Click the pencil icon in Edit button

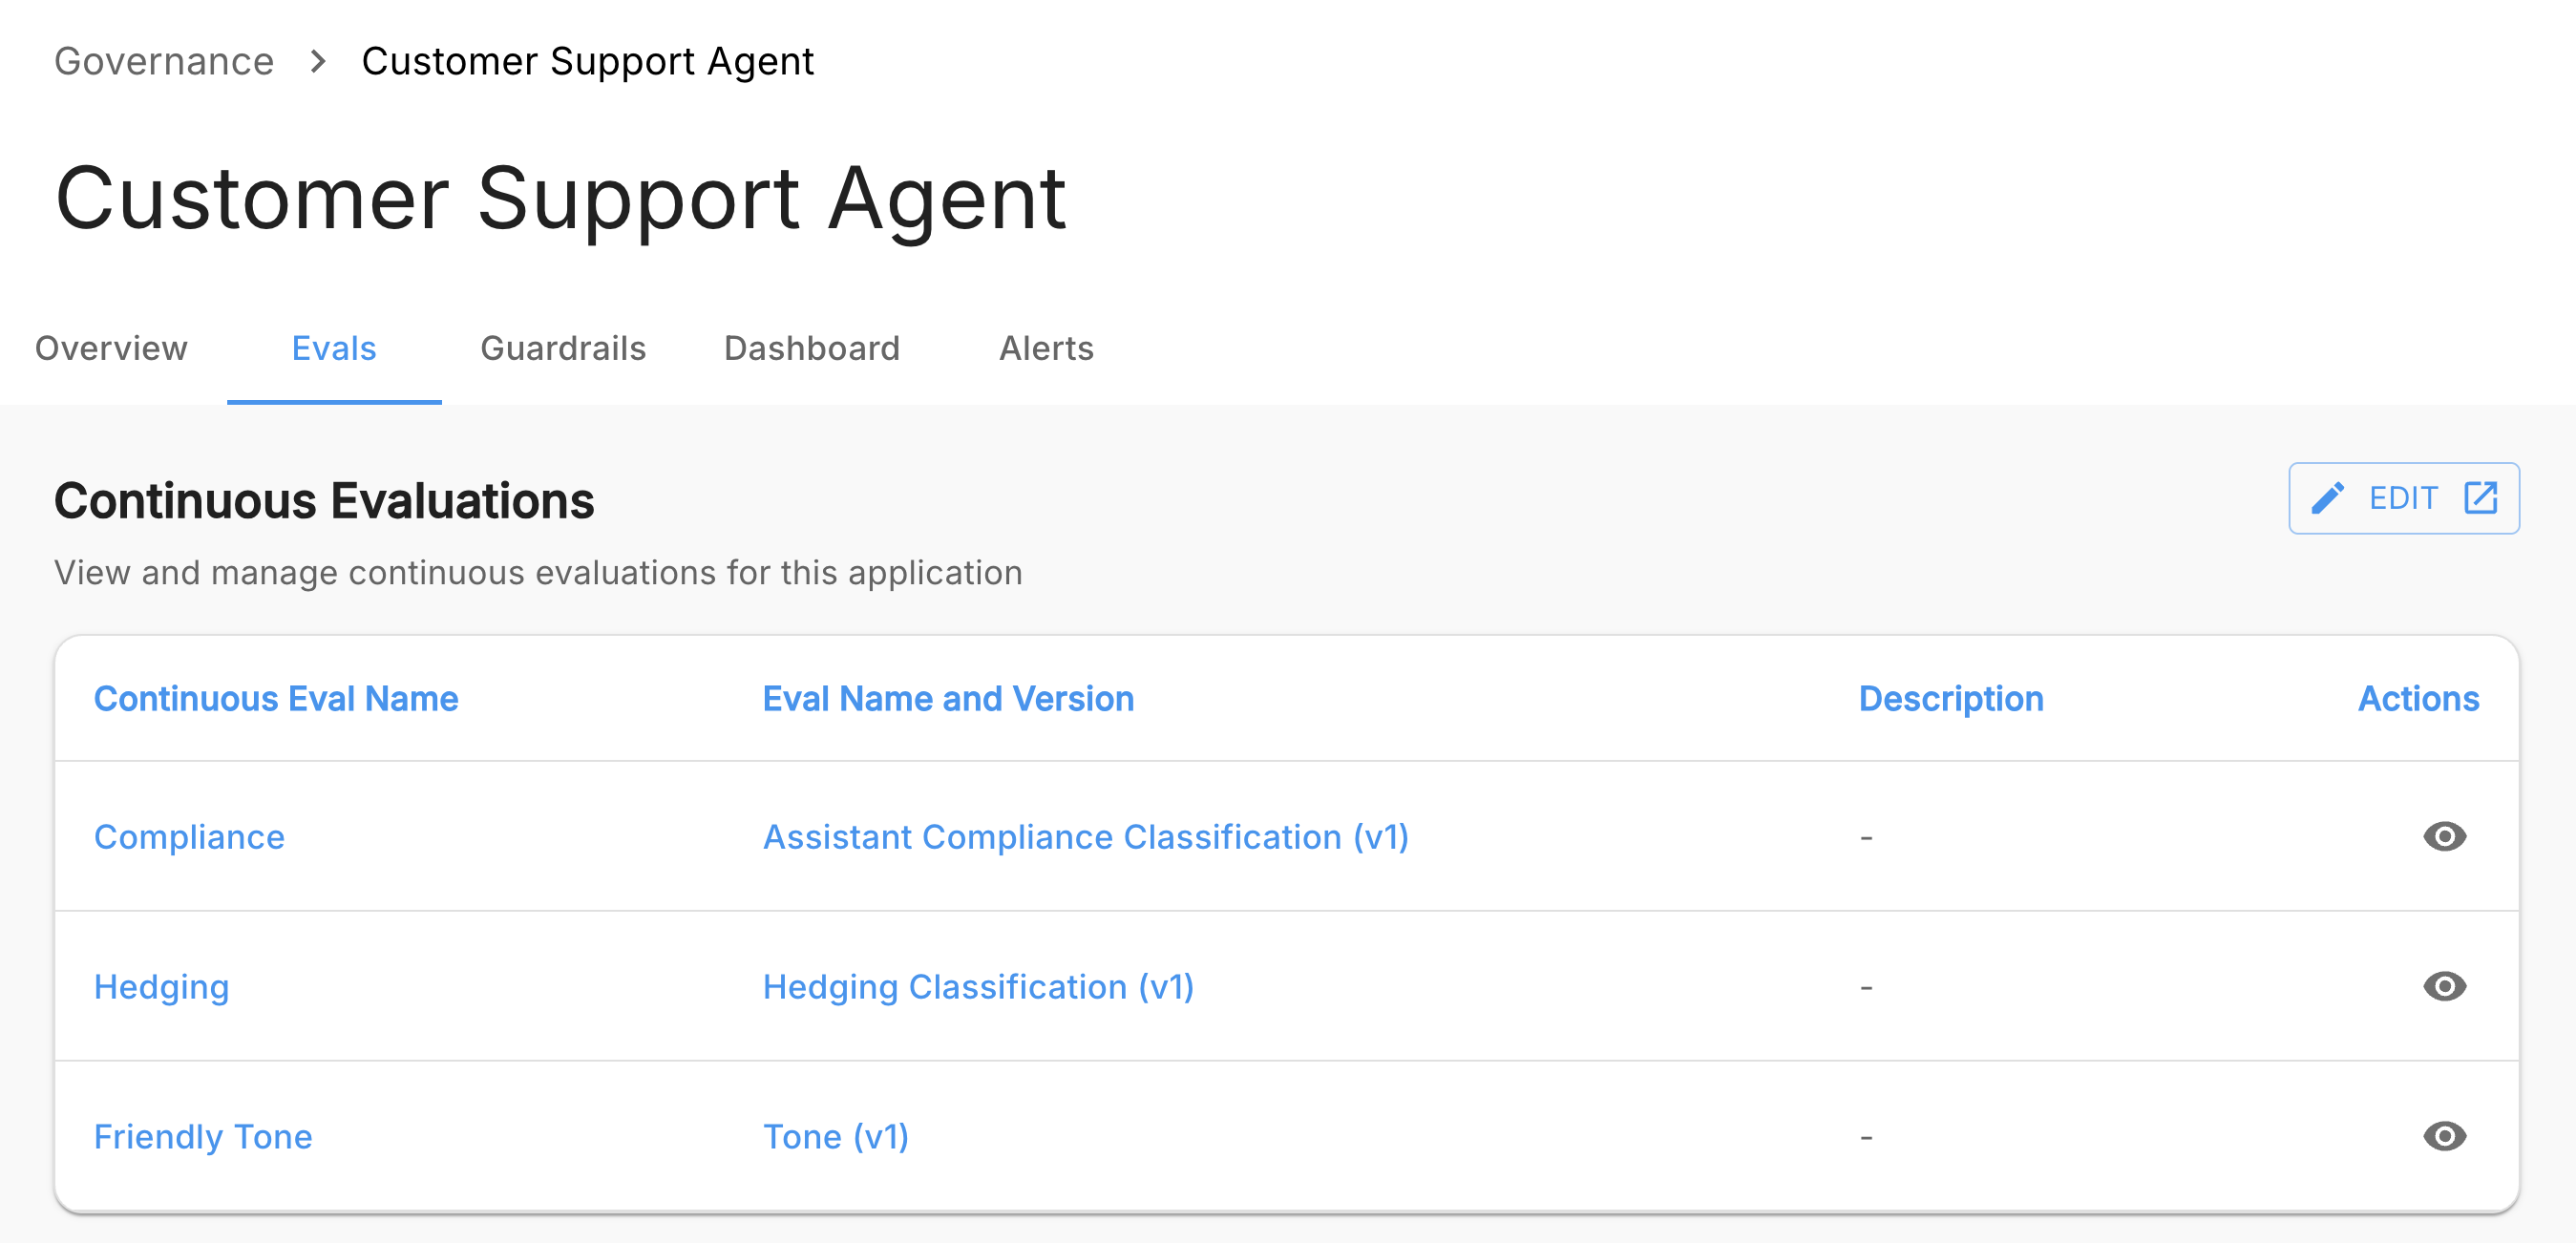2327,498
